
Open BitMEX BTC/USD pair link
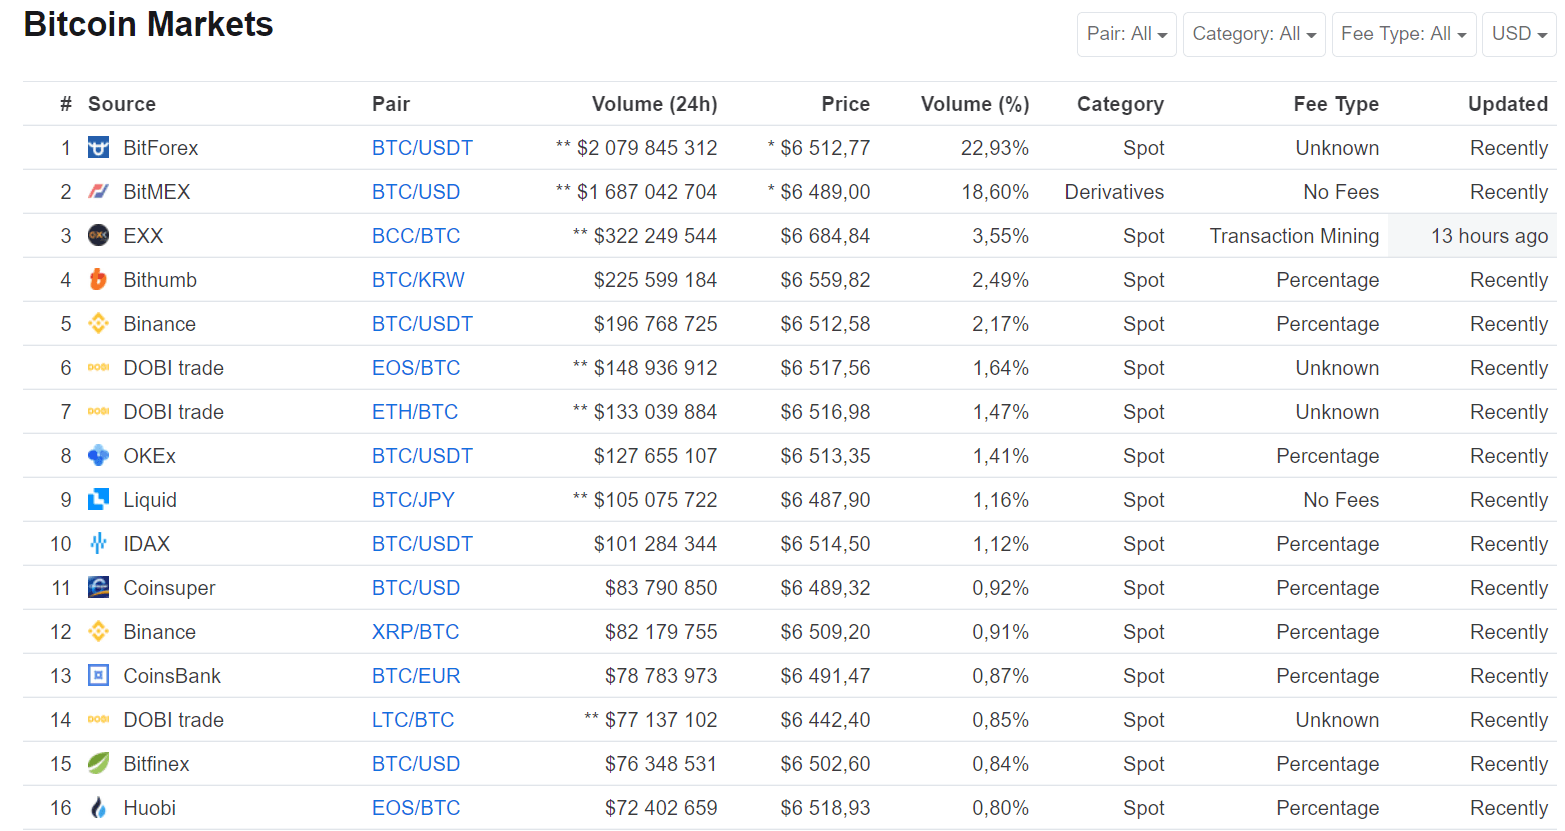click(x=416, y=192)
